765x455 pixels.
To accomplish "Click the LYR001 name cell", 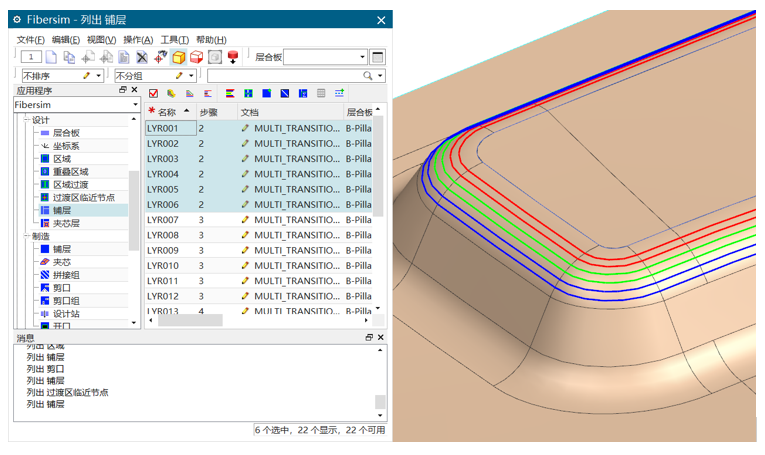I will click(x=171, y=128).
